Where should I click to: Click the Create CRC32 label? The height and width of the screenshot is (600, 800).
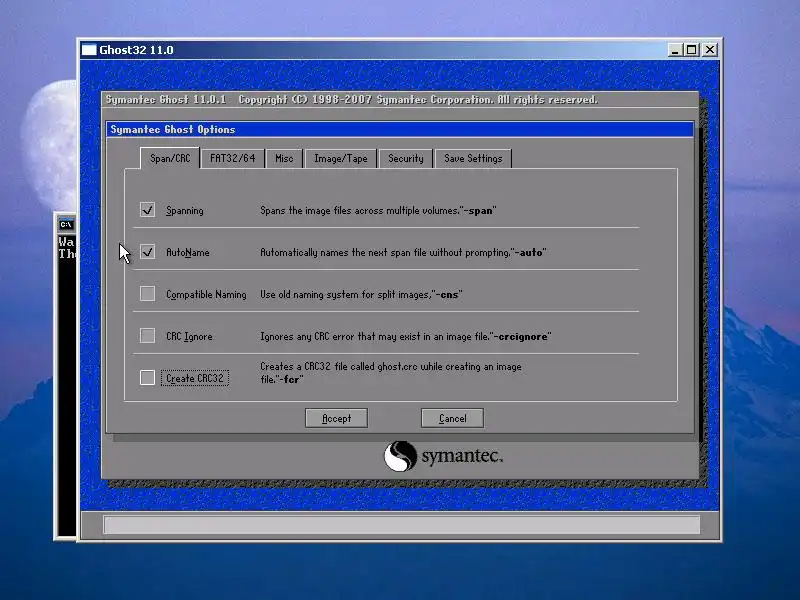195,378
